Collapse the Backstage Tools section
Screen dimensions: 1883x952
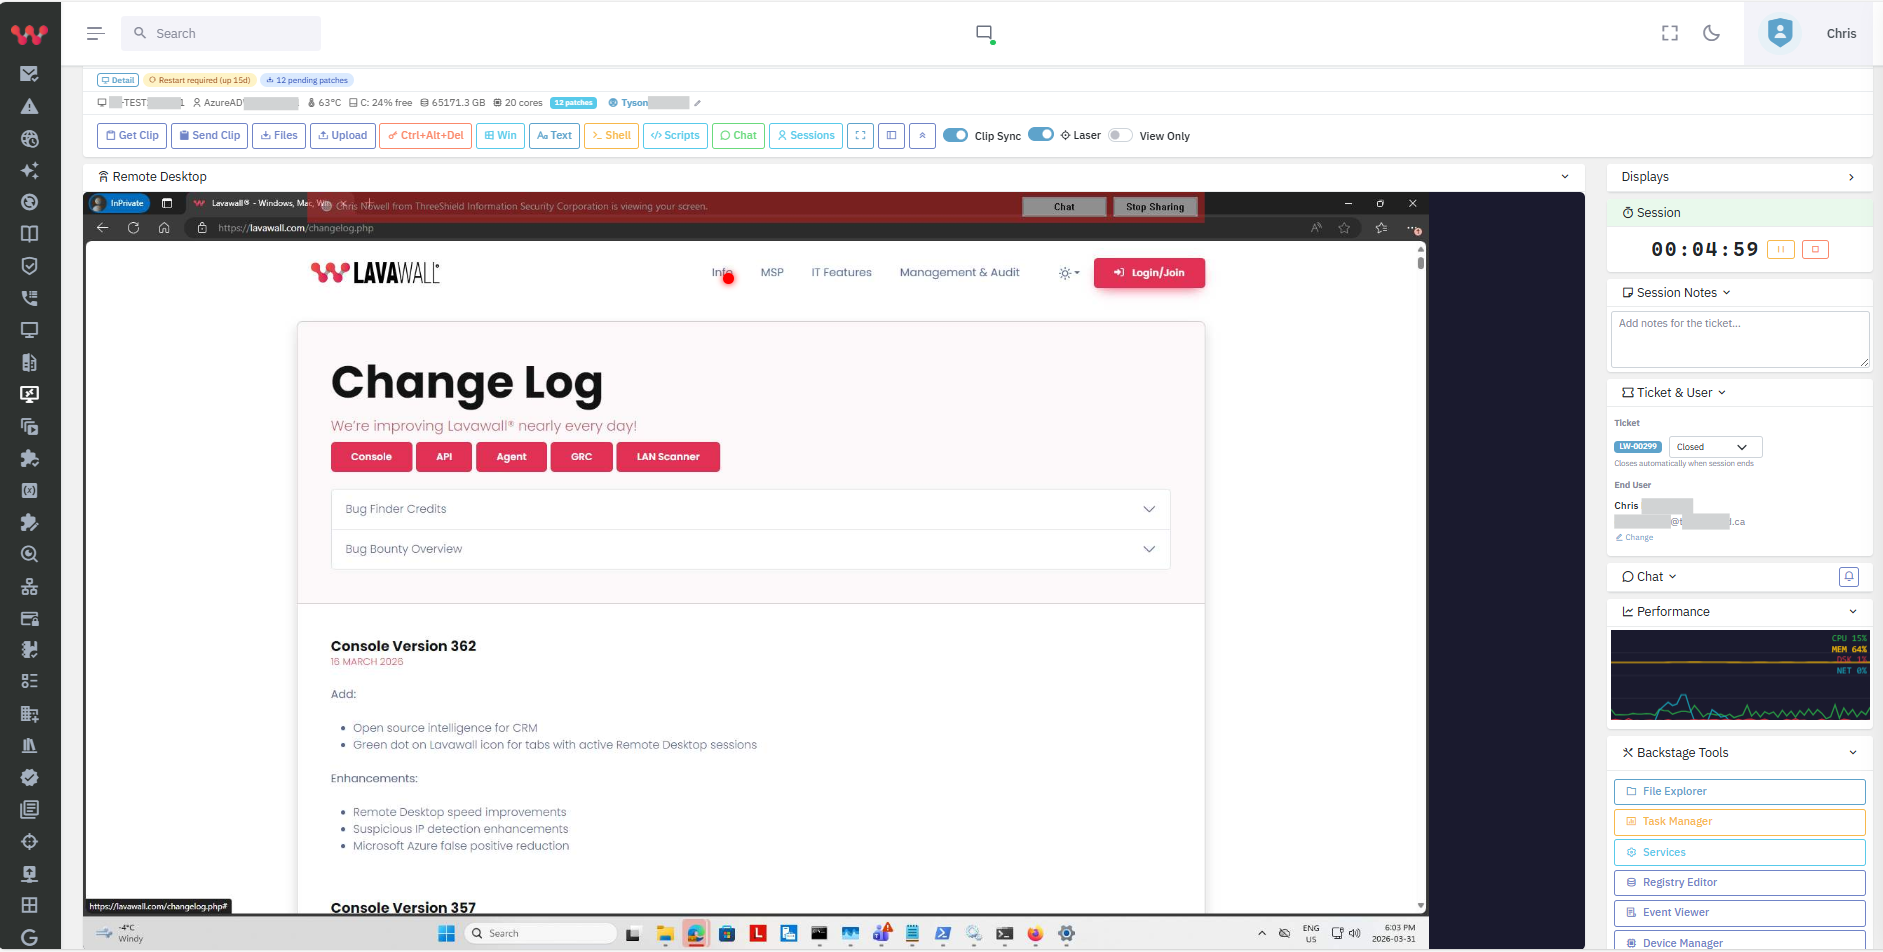pos(1852,752)
